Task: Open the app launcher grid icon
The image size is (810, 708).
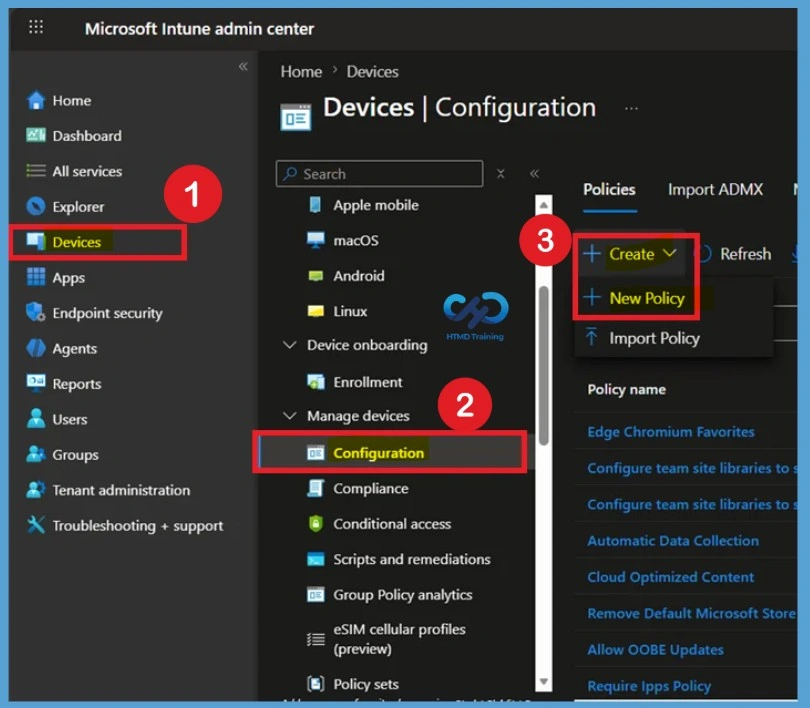Action: pyautogui.click(x=36, y=26)
